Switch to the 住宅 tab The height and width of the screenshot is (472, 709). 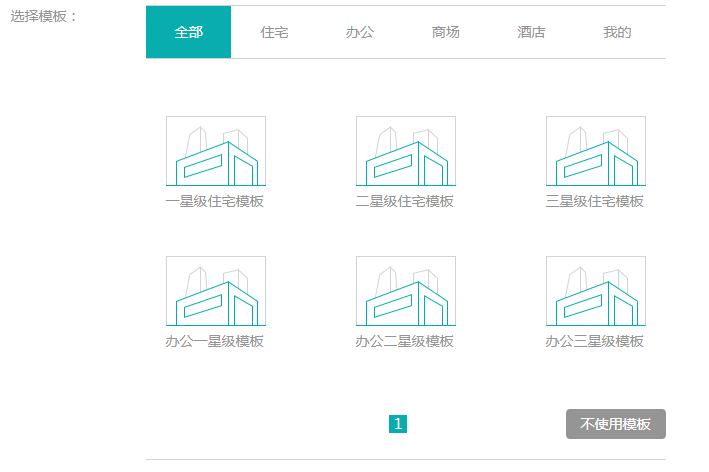pos(274,32)
